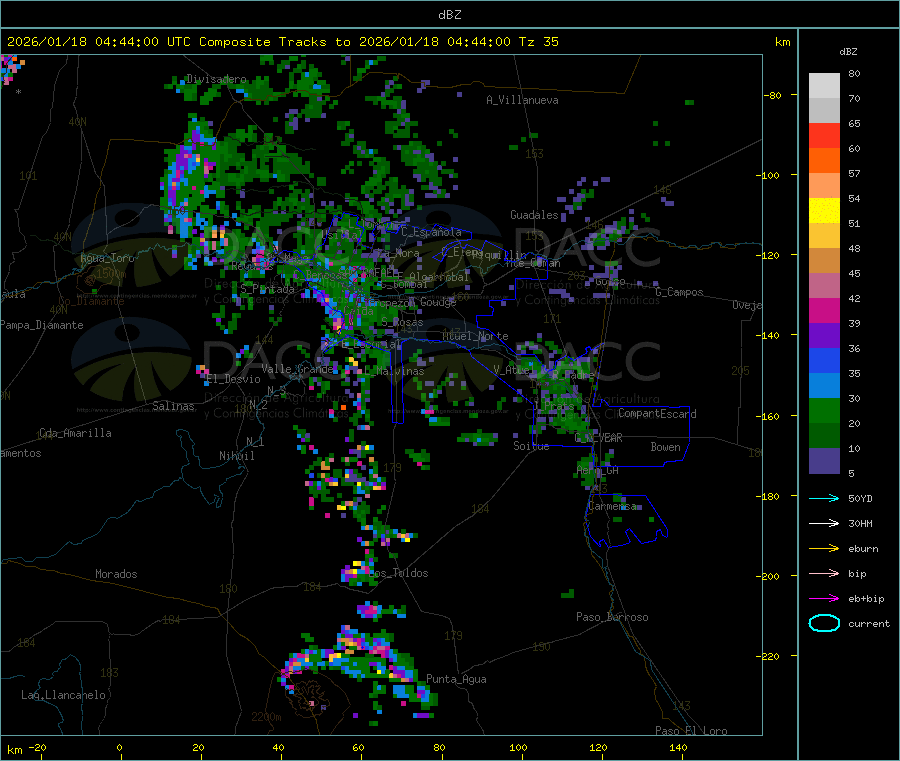
Task: Click the white 30HM track arrow
Action: (824, 523)
